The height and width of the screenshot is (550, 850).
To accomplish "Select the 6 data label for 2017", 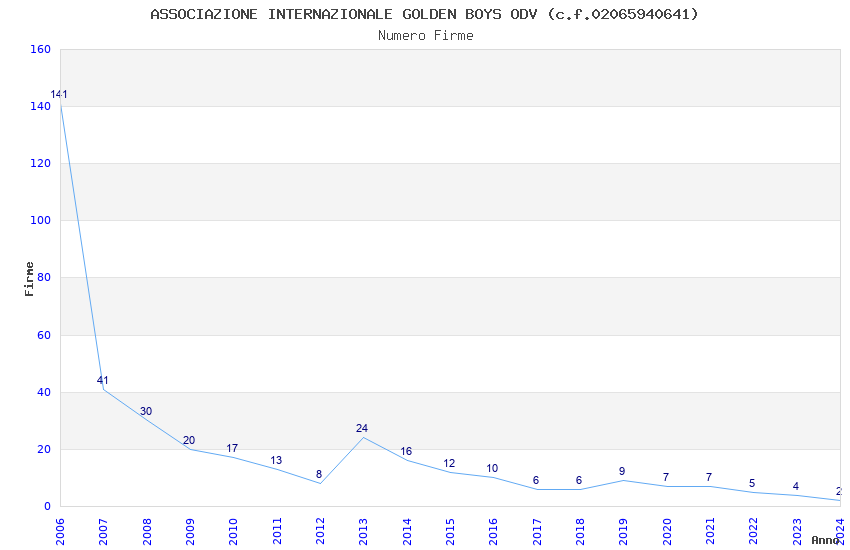I will pyautogui.click(x=536, y=480).
